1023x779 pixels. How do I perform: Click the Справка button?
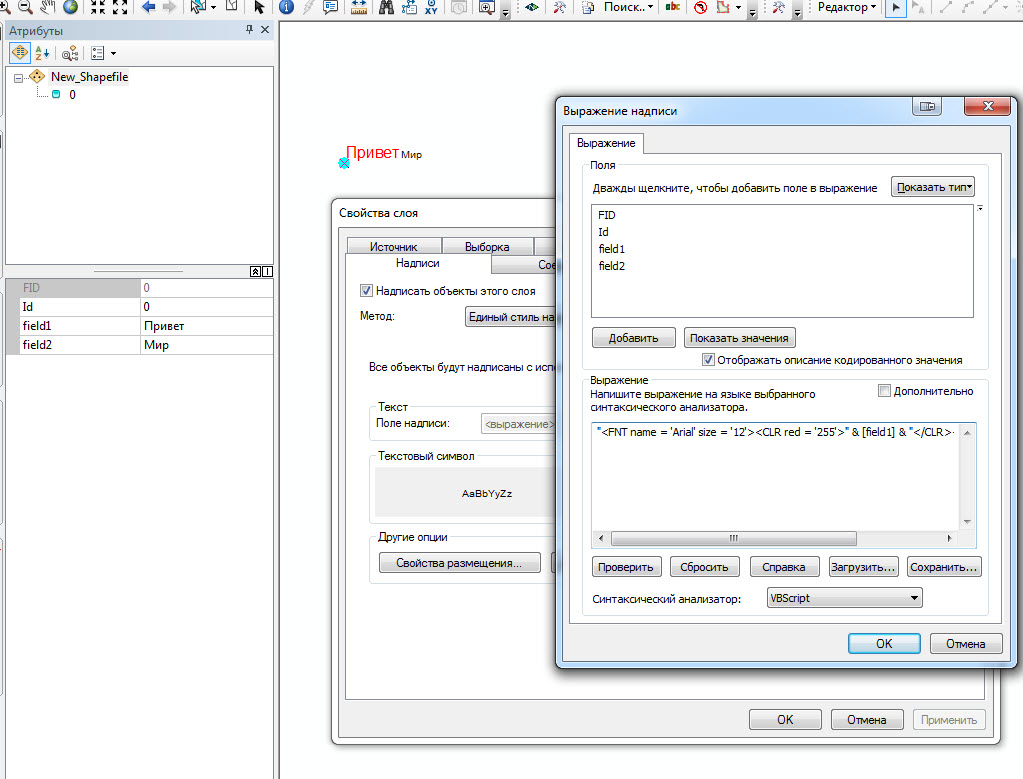click(784, 567)
